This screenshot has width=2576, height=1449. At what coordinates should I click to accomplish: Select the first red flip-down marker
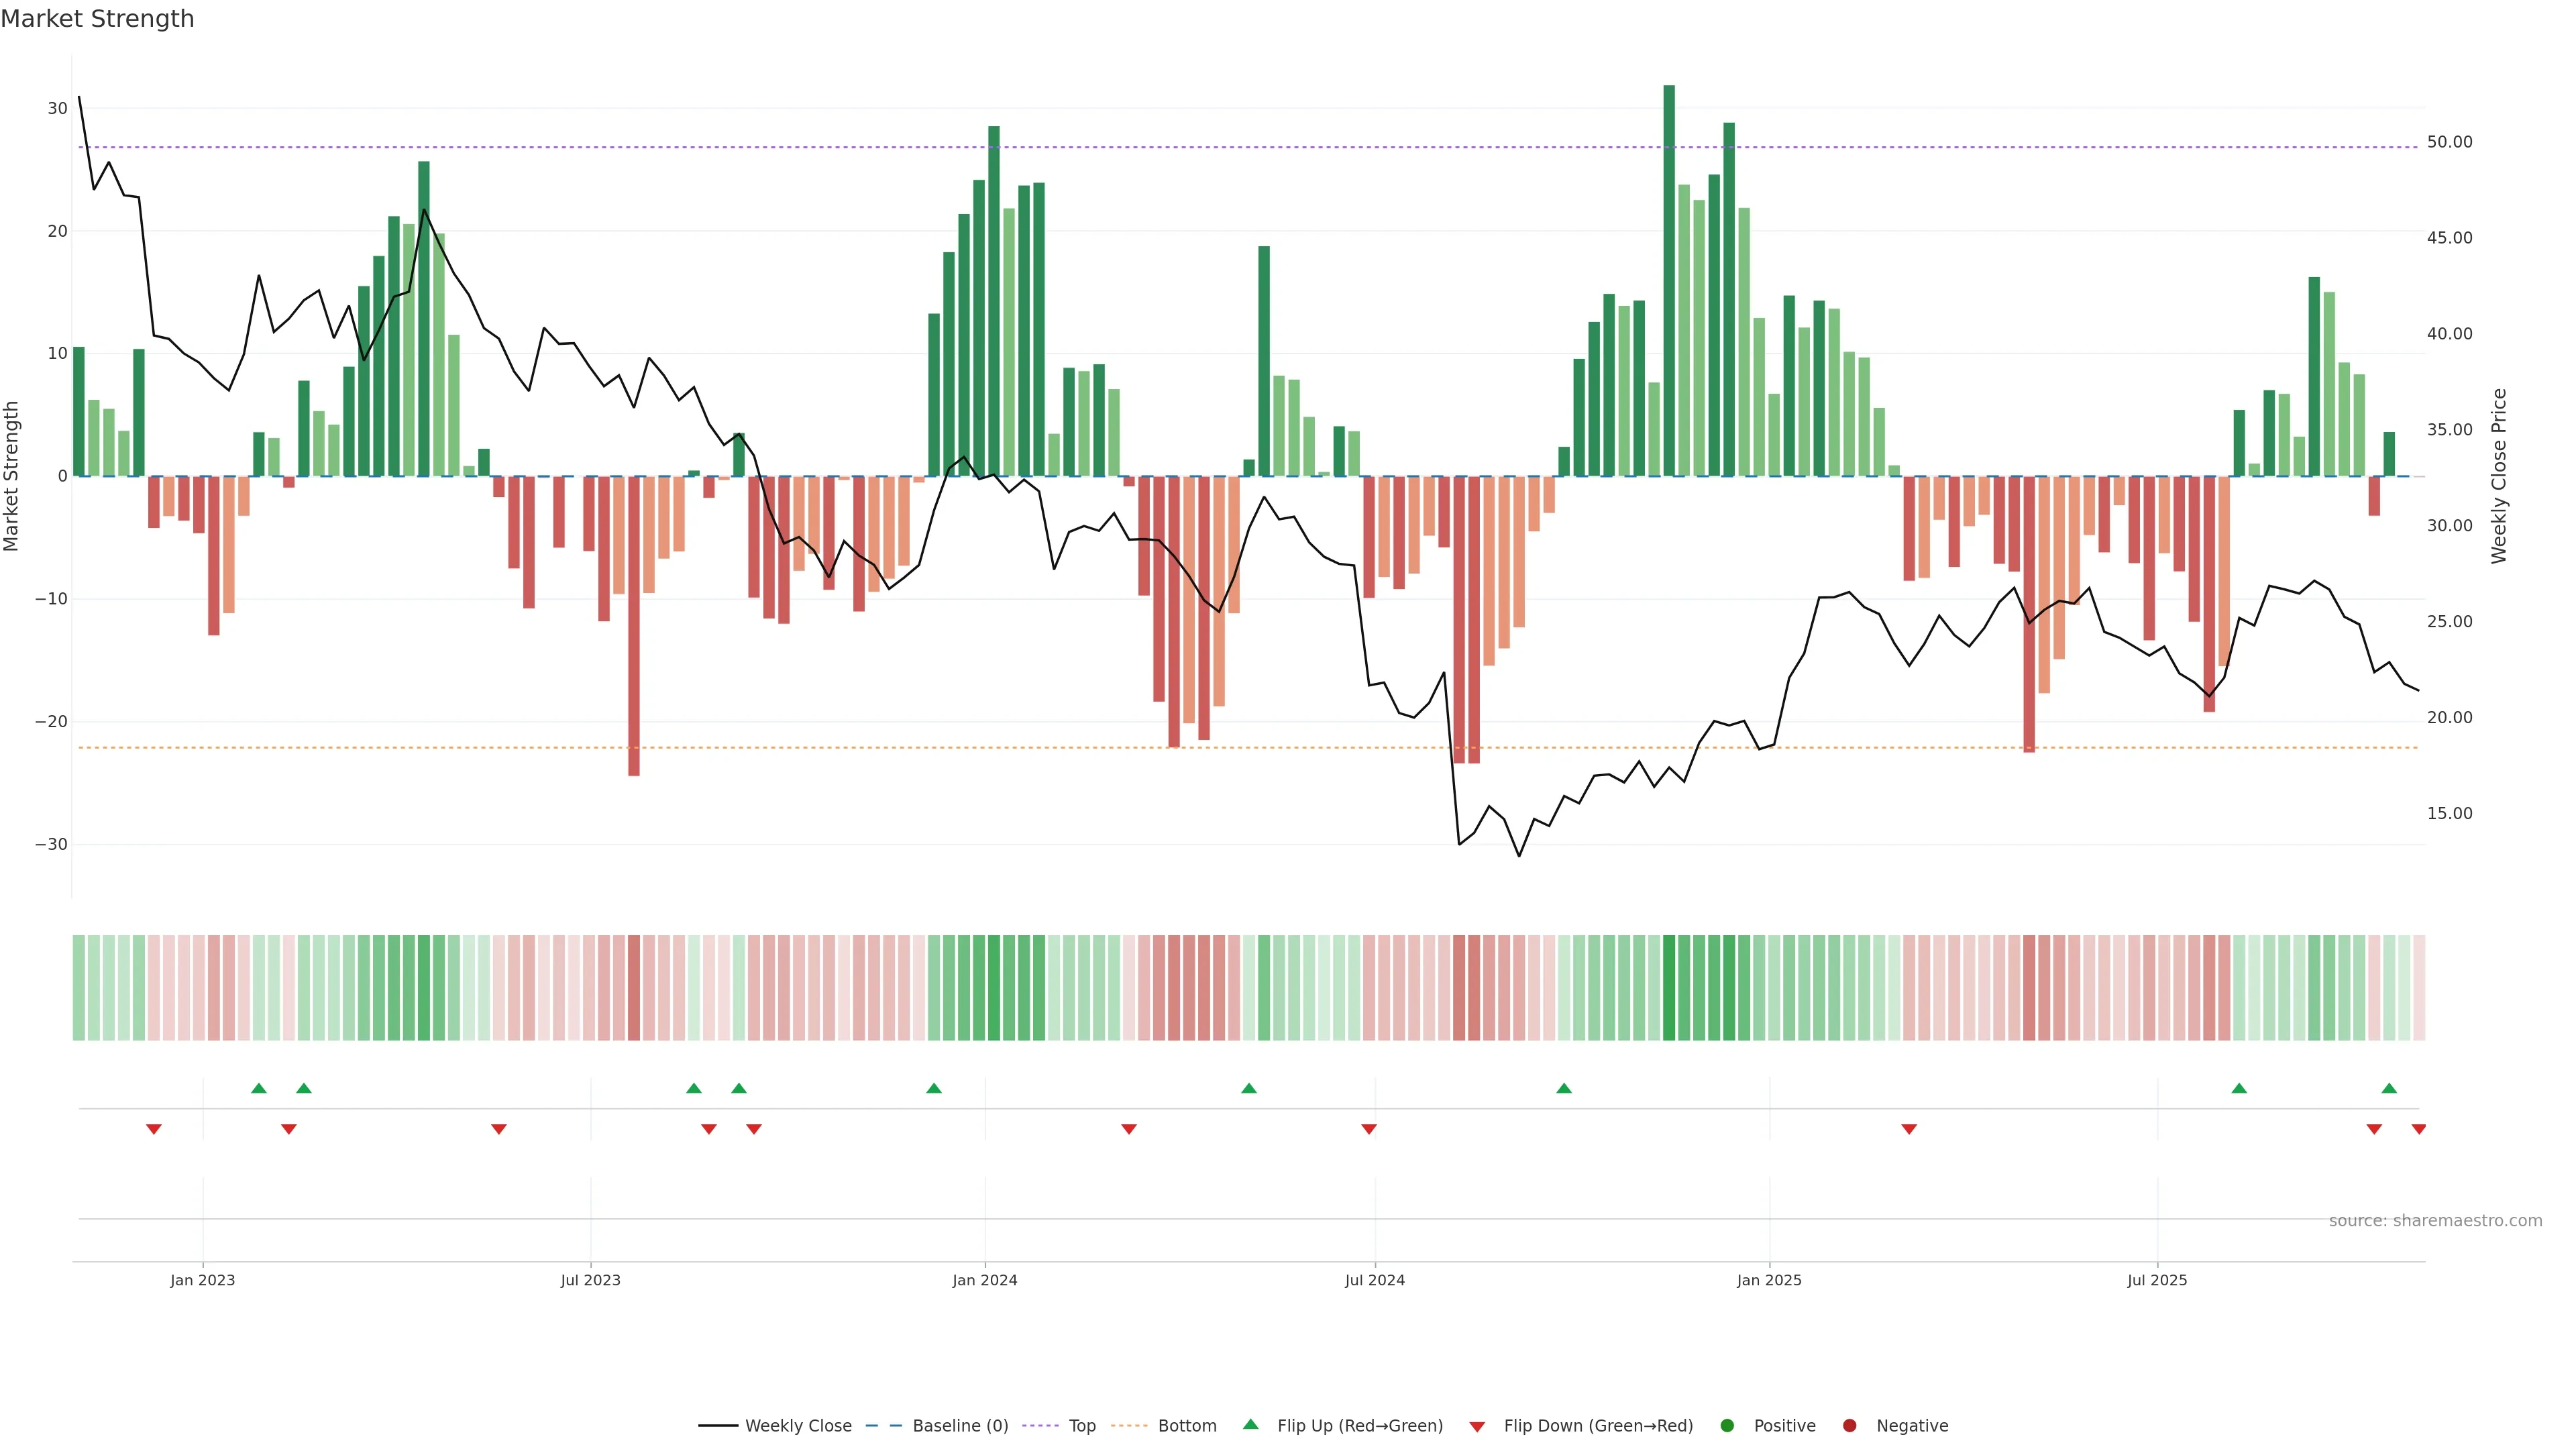point(154,1129)
